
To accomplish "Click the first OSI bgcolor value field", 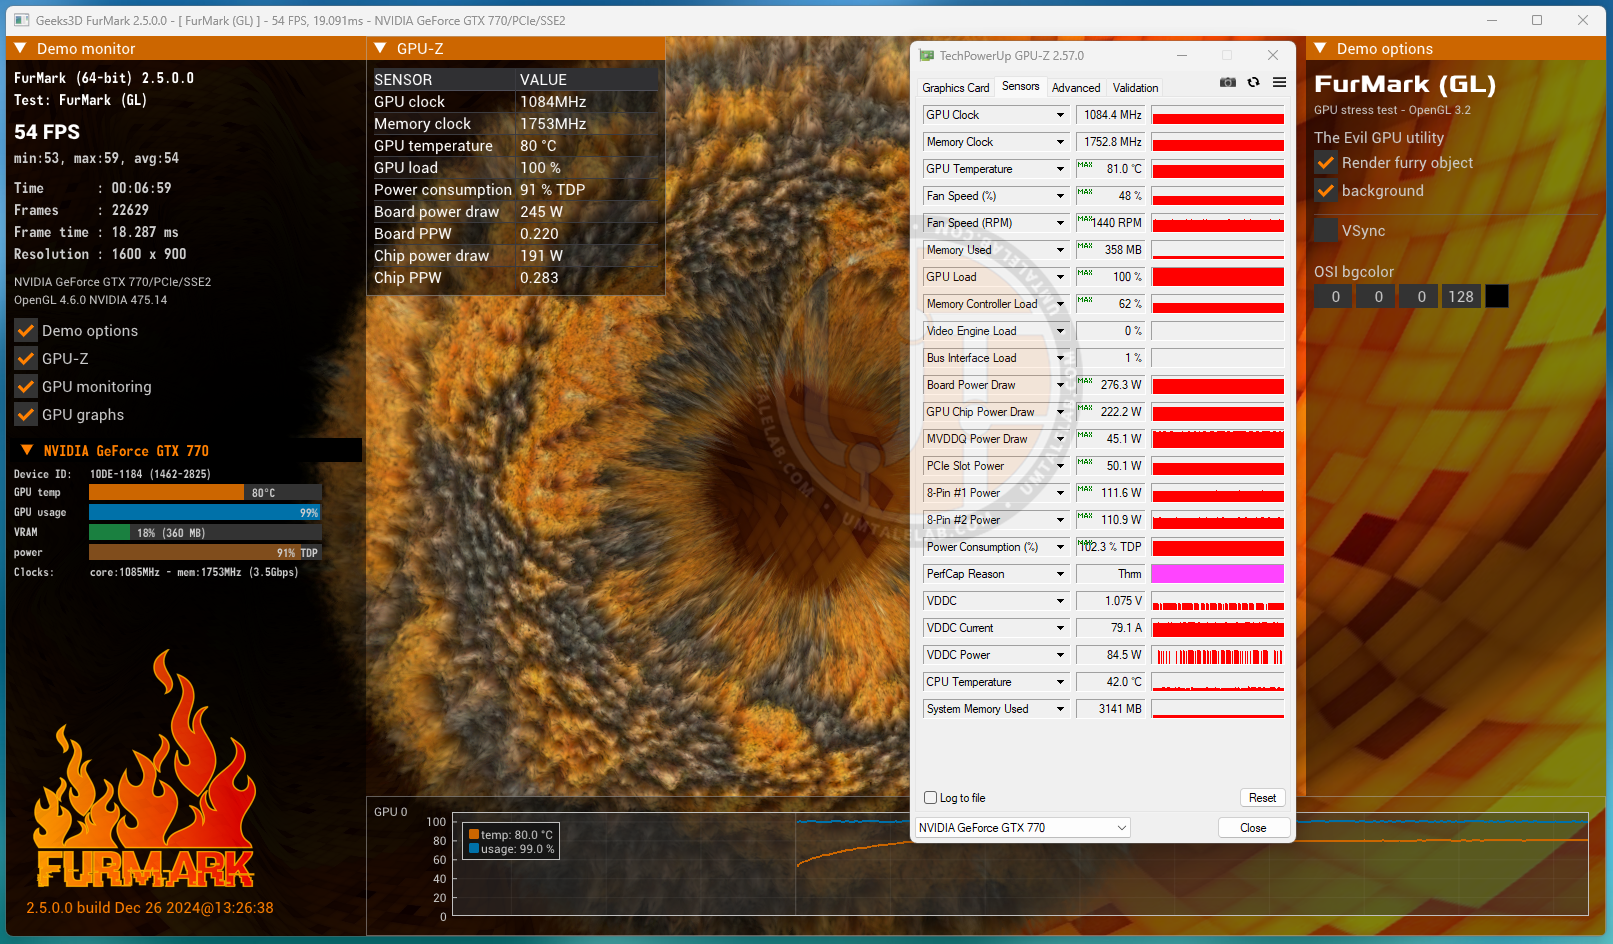I will click(x=1335, y=296).
